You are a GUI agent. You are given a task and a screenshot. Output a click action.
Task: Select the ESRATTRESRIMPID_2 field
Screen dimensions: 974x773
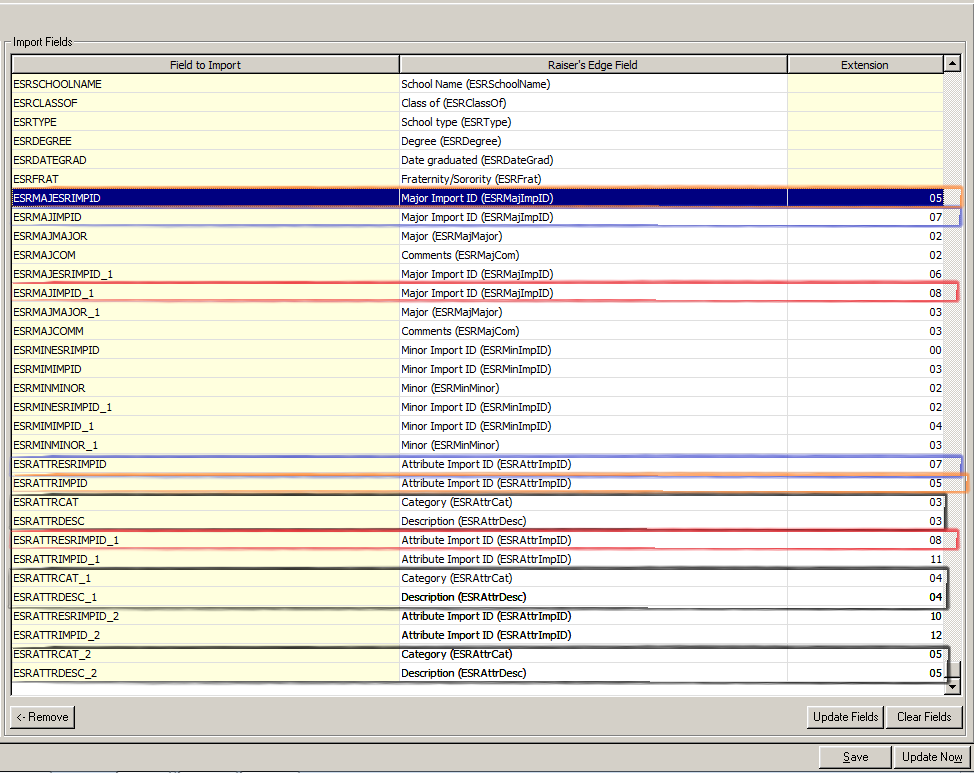click(205, 616)
